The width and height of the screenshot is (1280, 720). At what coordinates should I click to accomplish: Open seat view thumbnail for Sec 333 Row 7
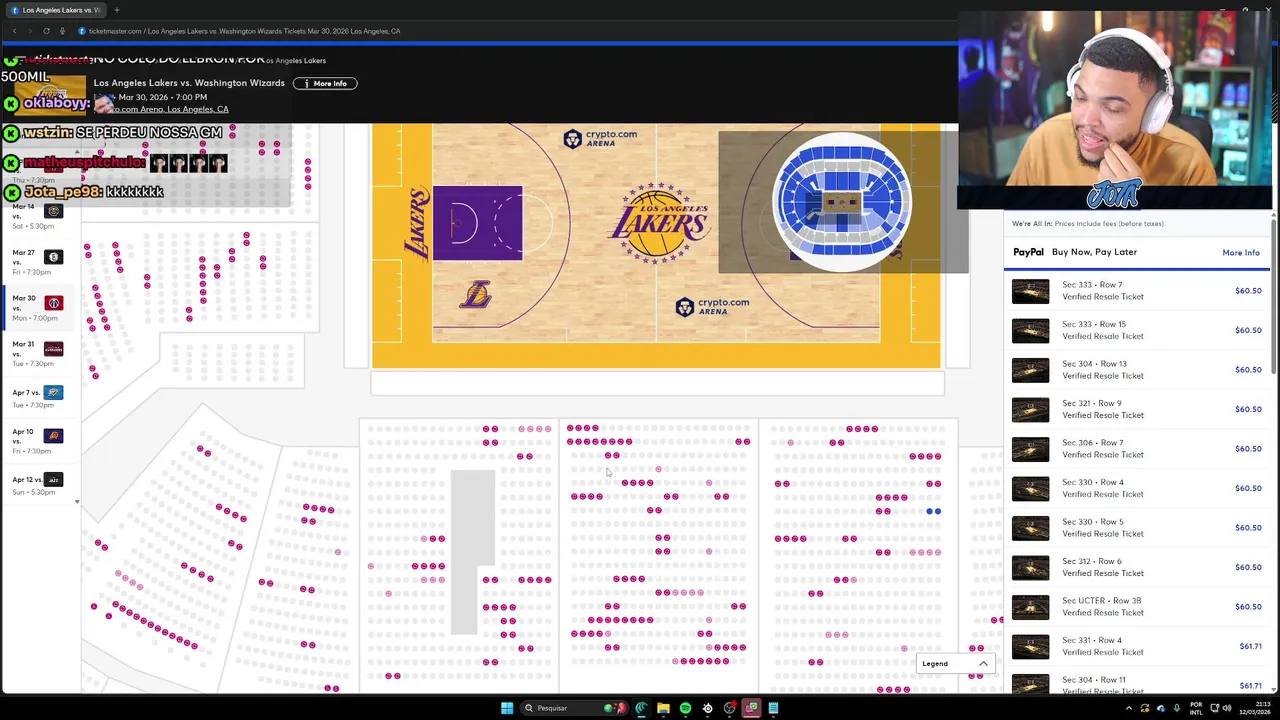pyautogui.click(x=1030, y=291)
